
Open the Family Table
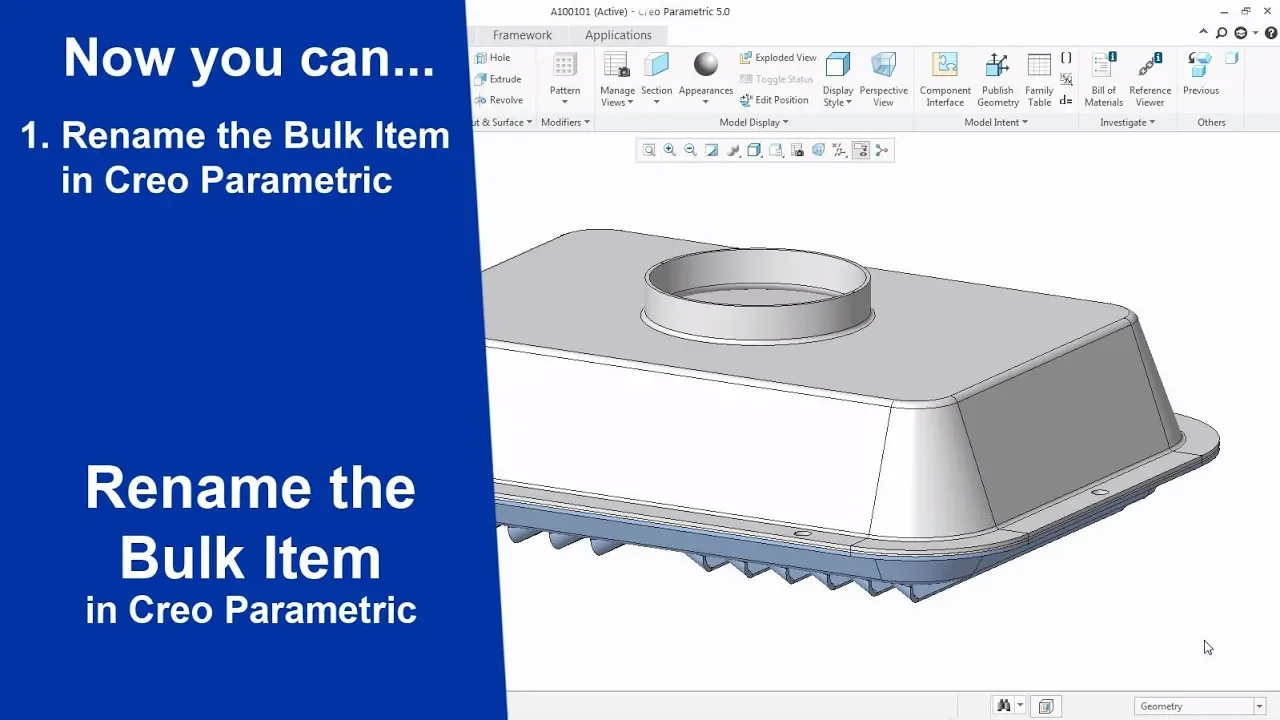[1040, 78]
